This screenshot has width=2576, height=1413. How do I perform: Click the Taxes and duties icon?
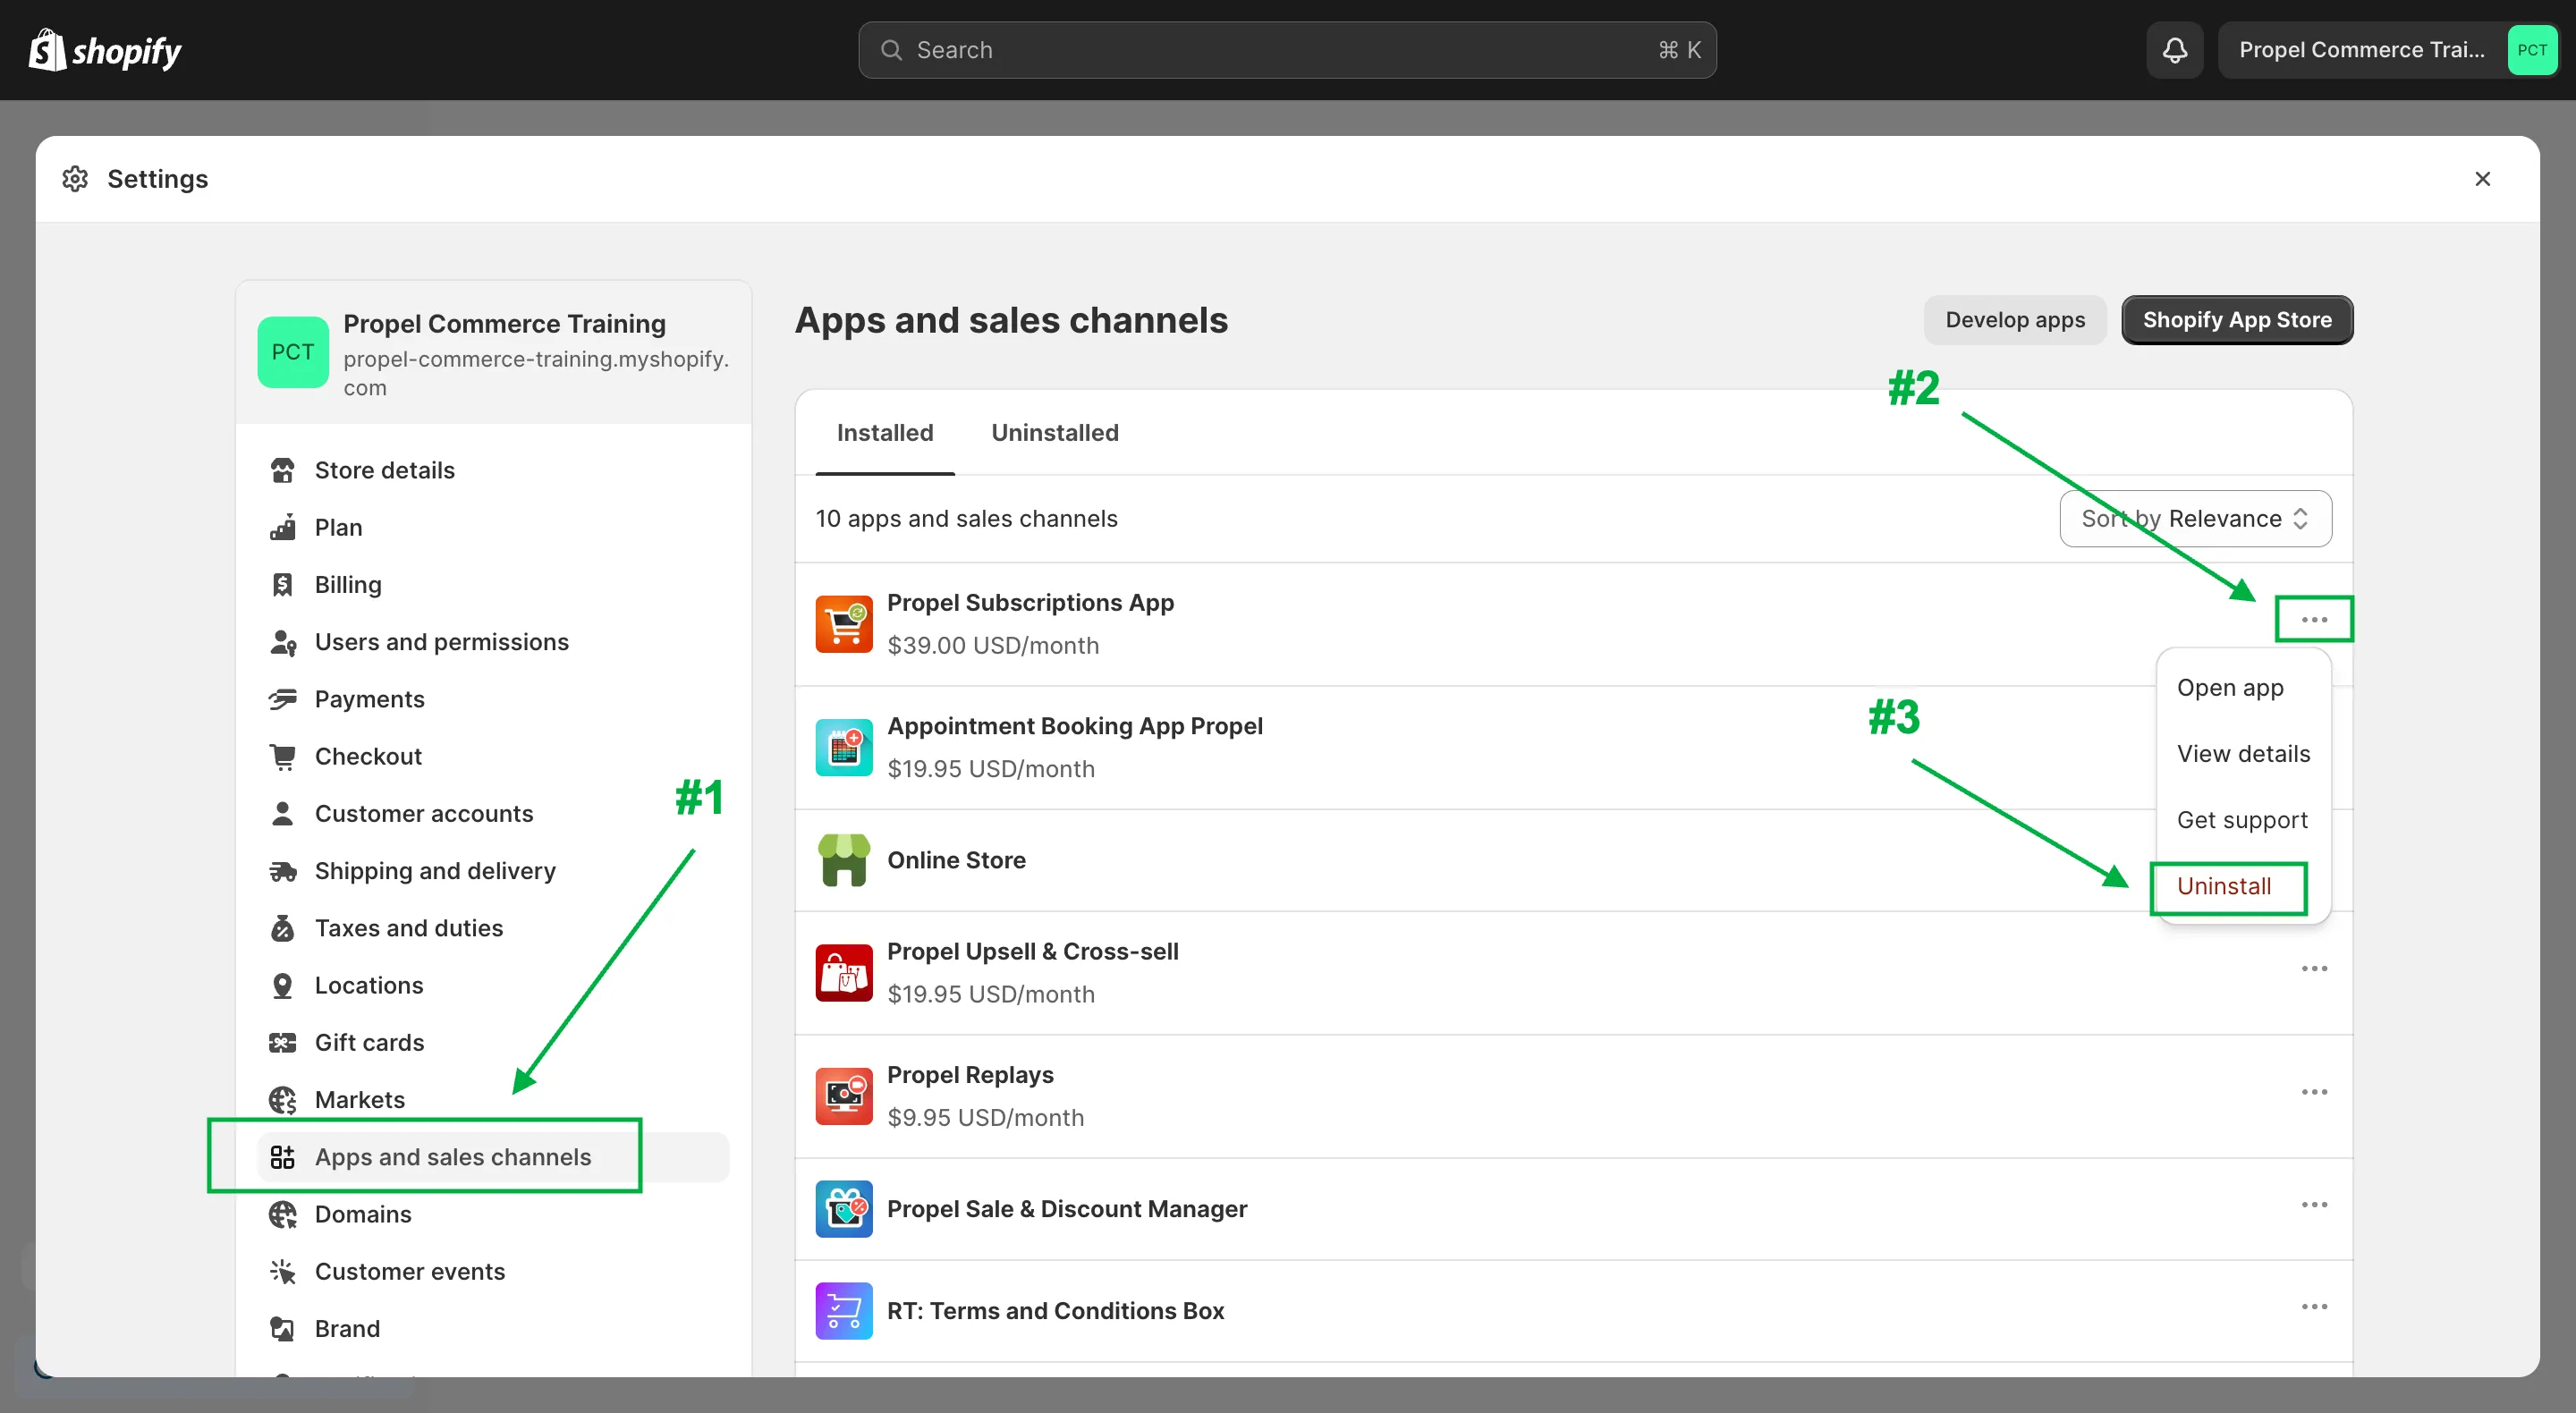(x=283, y=928)
